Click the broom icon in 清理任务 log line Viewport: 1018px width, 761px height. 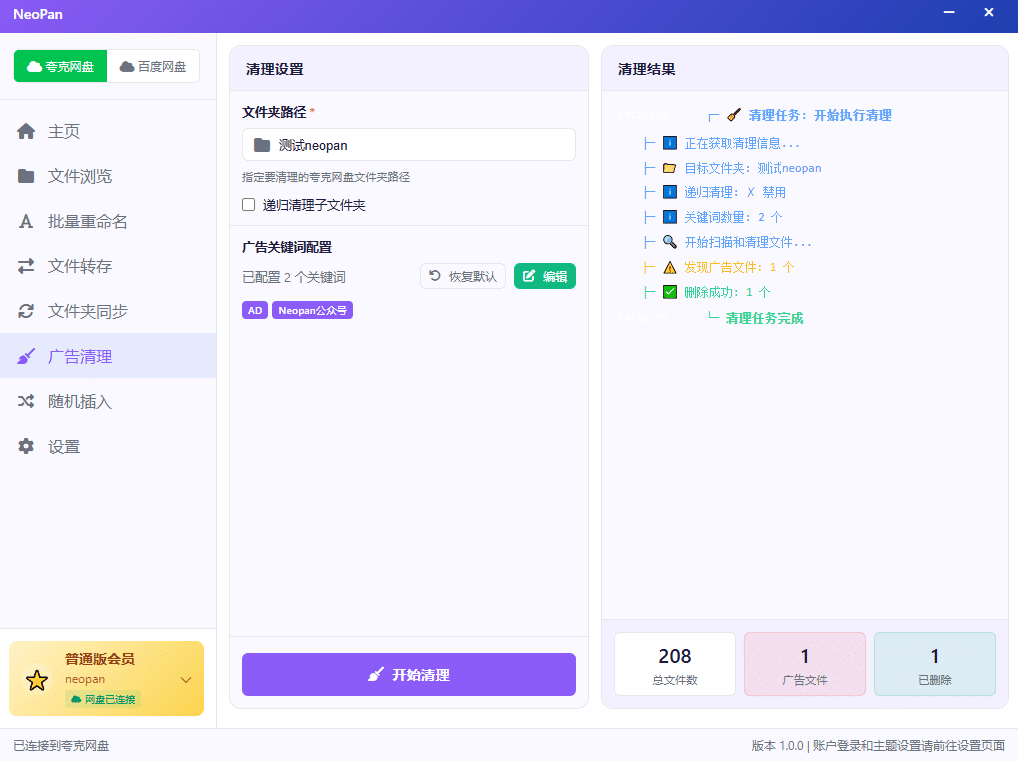point(734,116)
